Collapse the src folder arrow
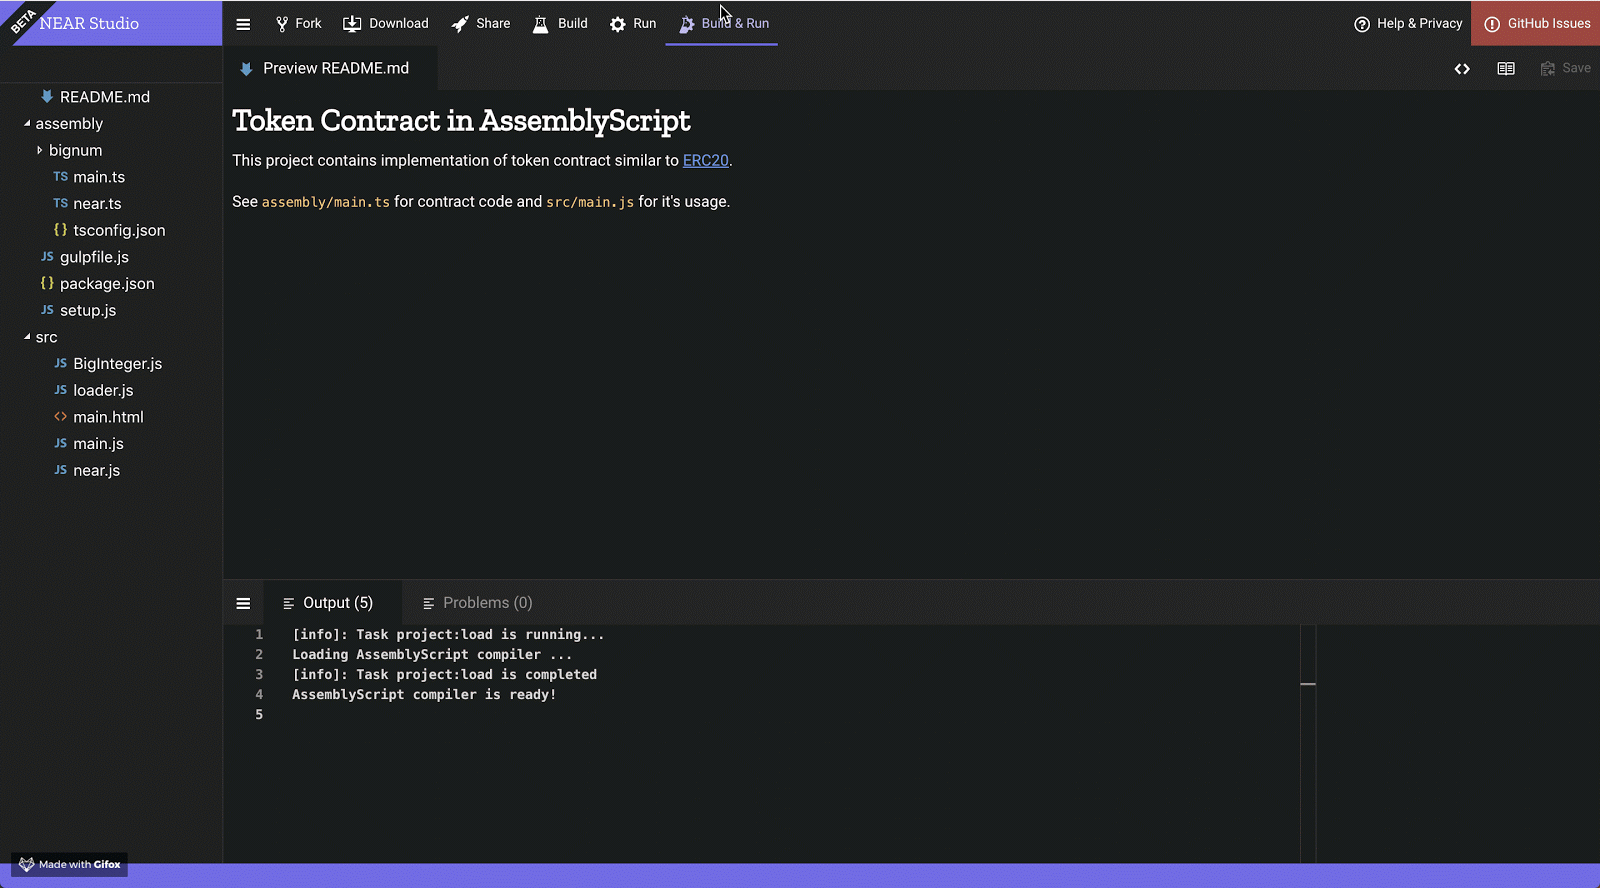1600x888 pixels. tap(27, 337)
